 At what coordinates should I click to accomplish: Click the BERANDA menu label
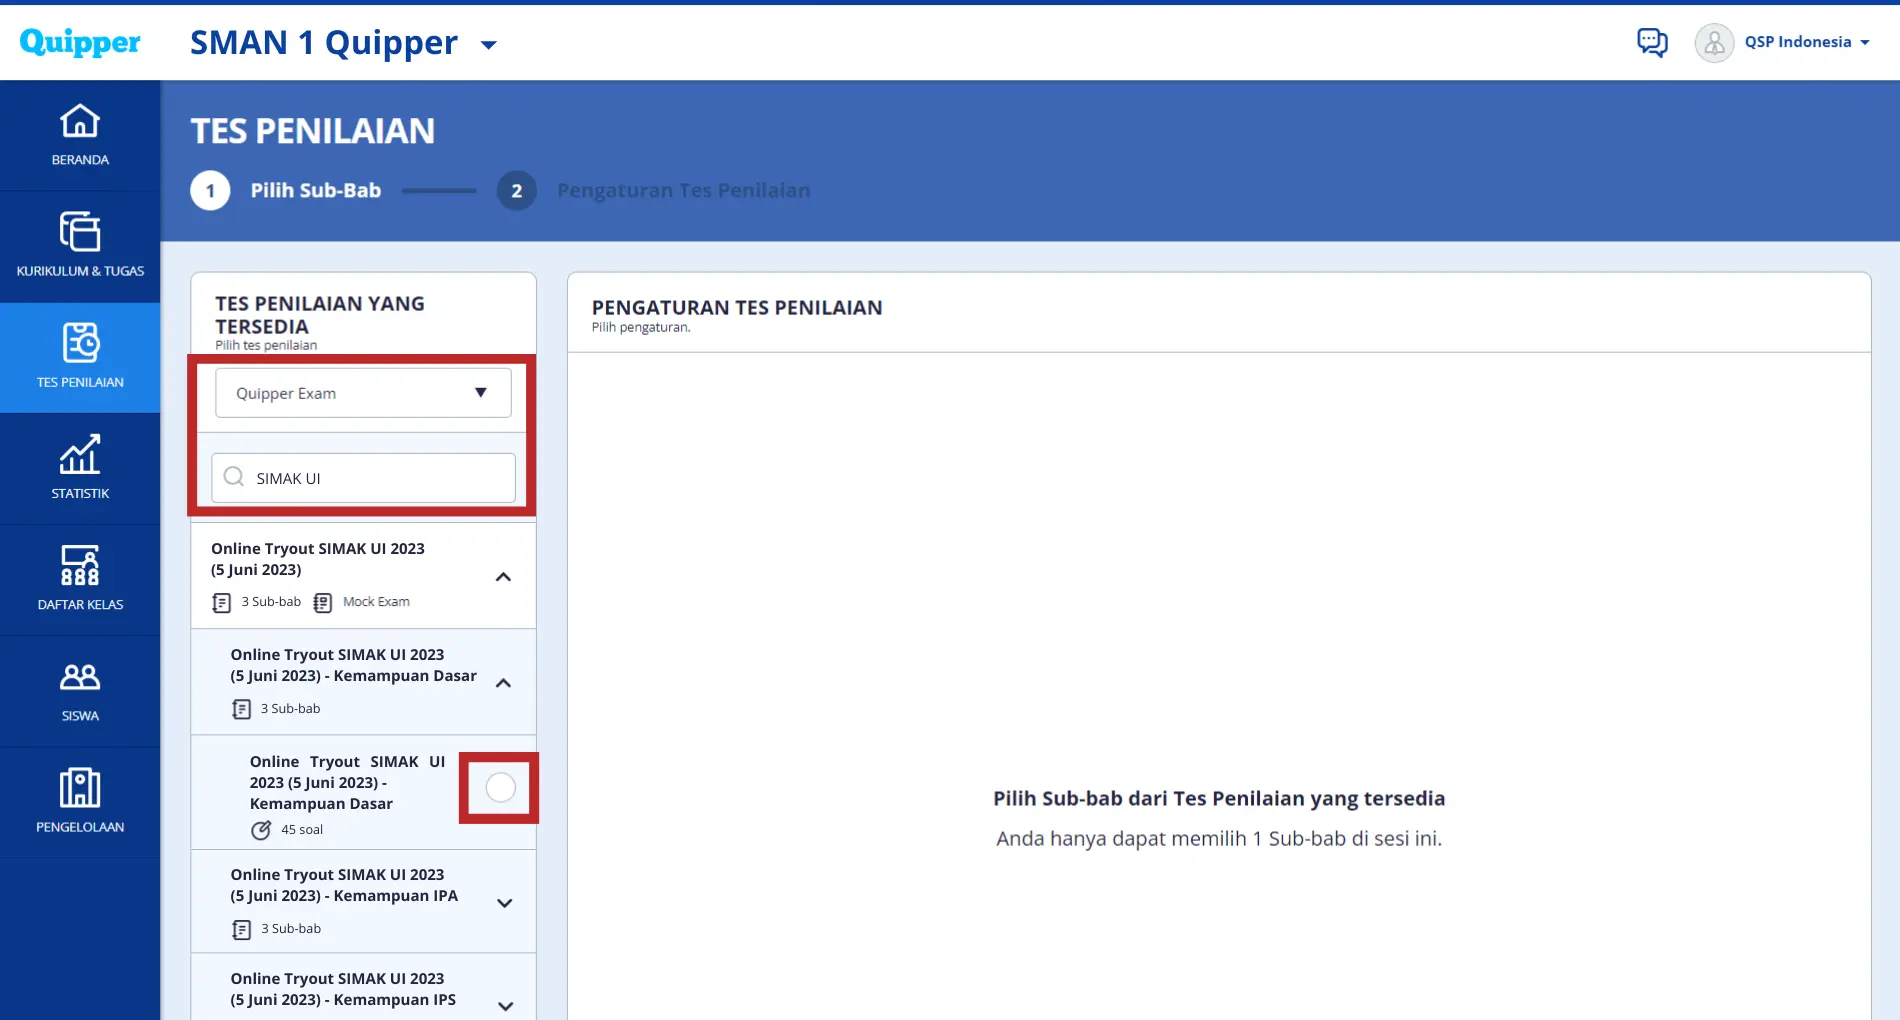coord(80,160)
